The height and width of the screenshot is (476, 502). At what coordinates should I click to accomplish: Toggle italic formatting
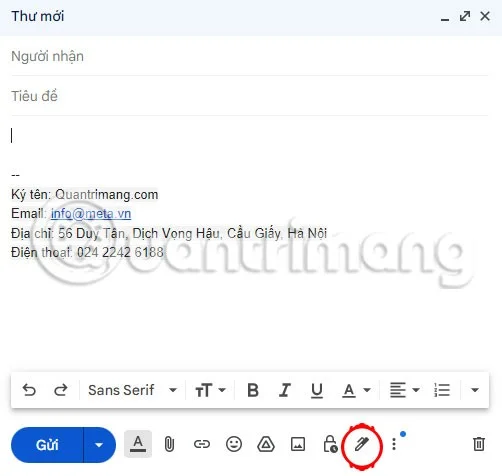285,390
